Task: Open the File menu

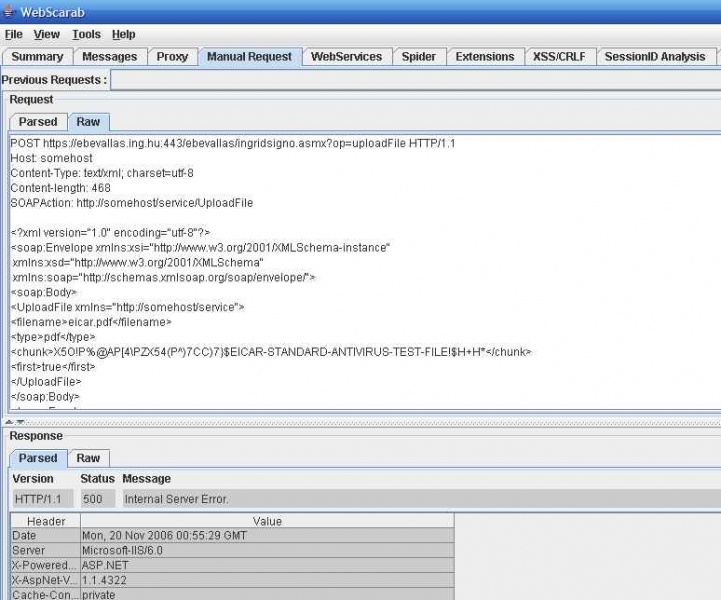Action: (x=14, y=34)
